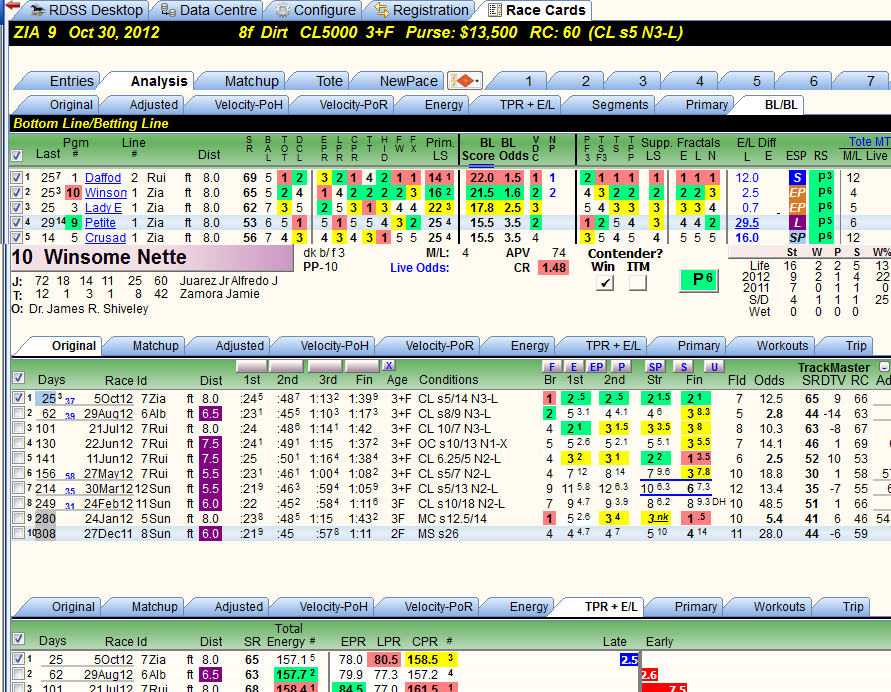This screenshot has height=692, width=891.
Task: Click jockey name 'Juarez Jr Alfredo J'
Action: (x=228, y=281)
